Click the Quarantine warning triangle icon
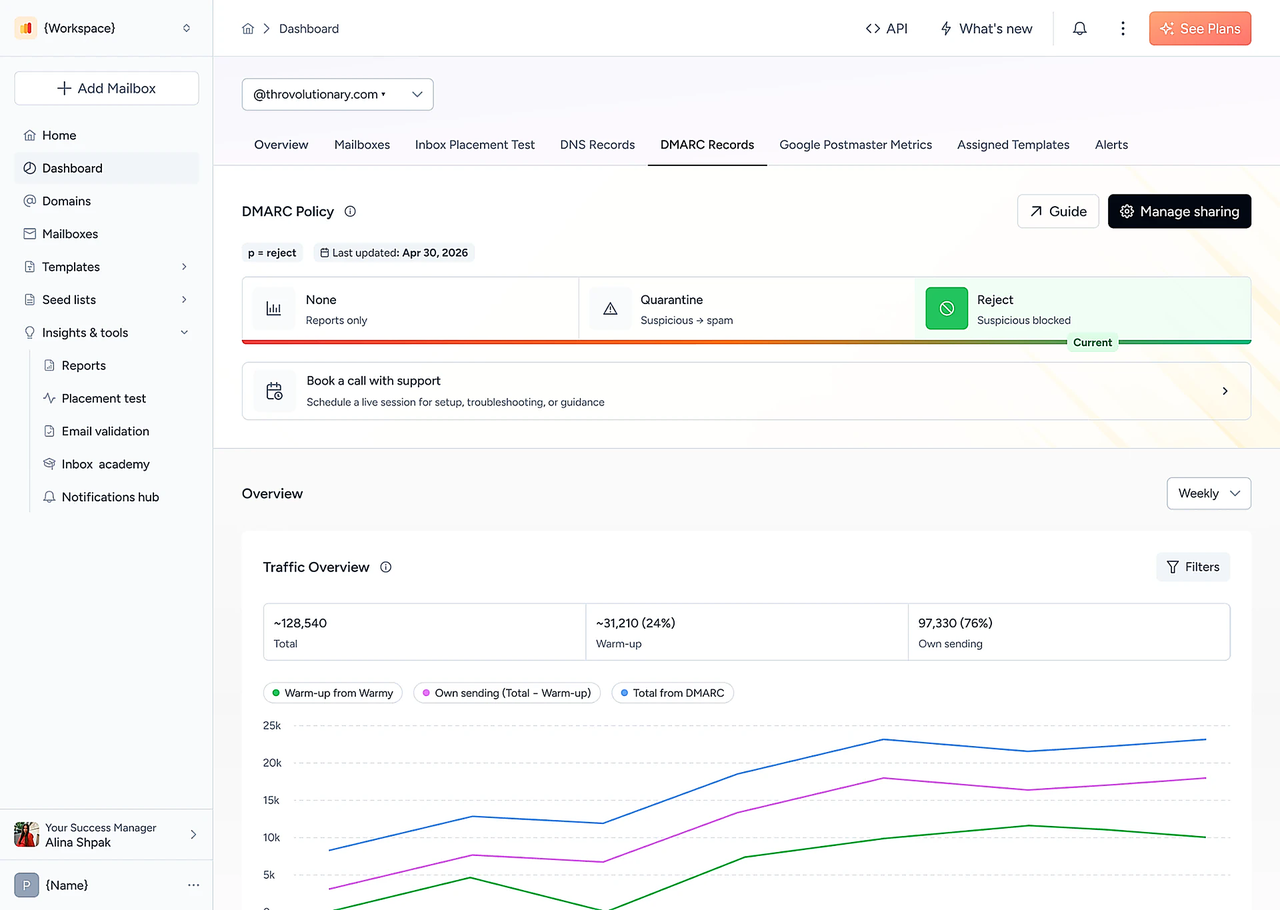 click(x=610, y=309)
